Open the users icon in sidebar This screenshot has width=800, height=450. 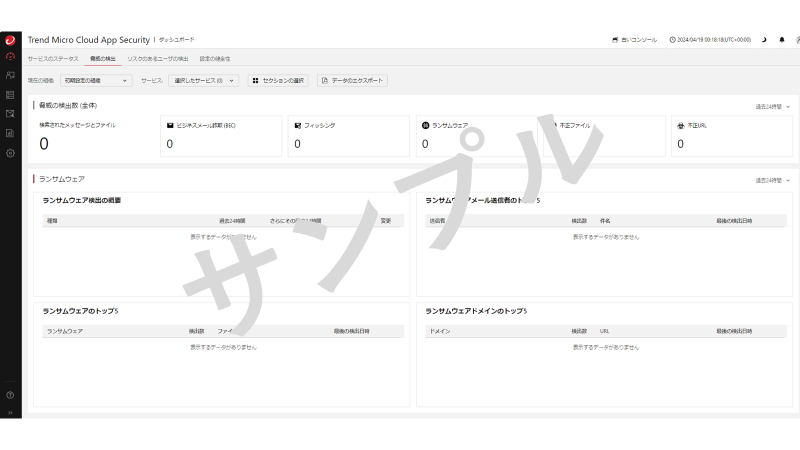[10, 75]
